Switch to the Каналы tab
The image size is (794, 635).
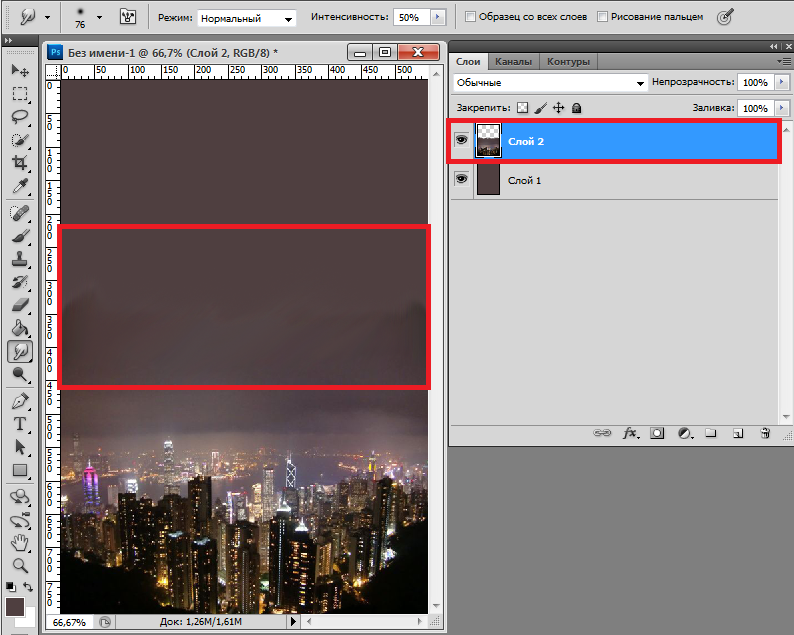[513, 62]
